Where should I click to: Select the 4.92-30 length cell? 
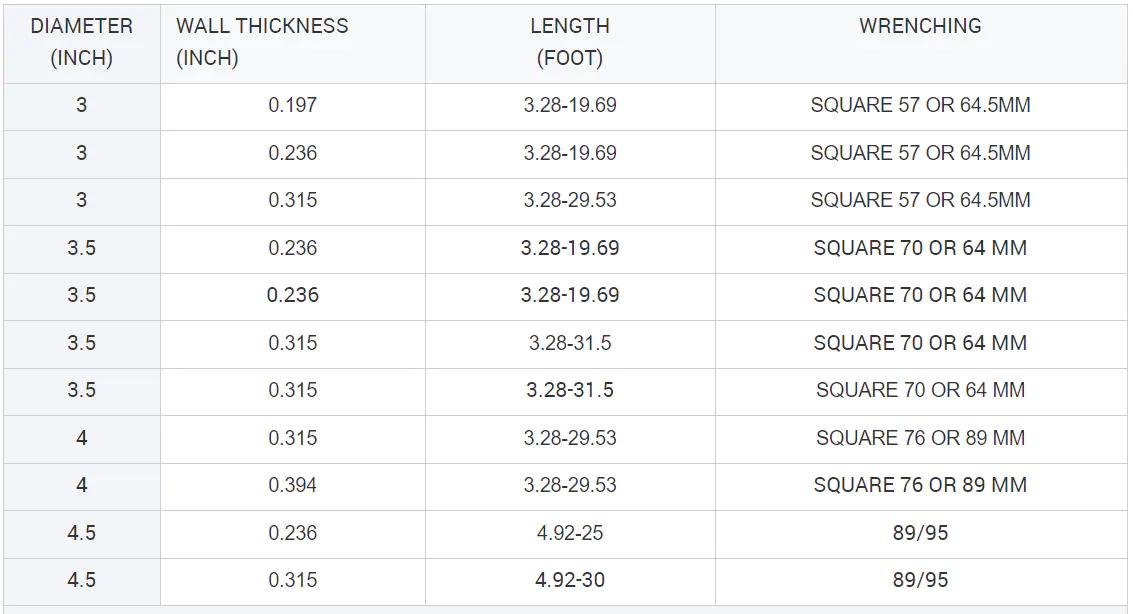coord(570,580)
